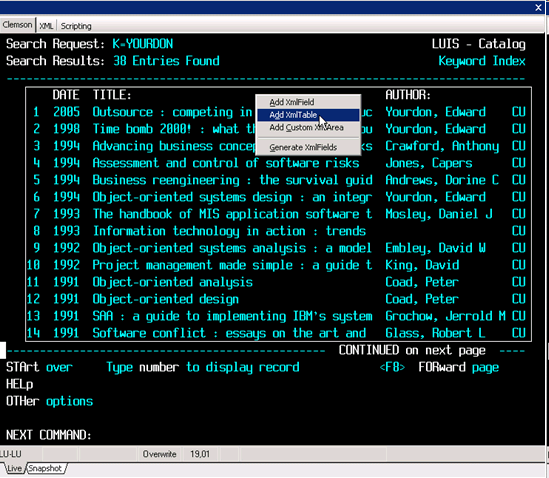Viewport: 549px width, 478px height.
Task: Click cursor position '19,01' in status bar
Action: tap(200, 454)
